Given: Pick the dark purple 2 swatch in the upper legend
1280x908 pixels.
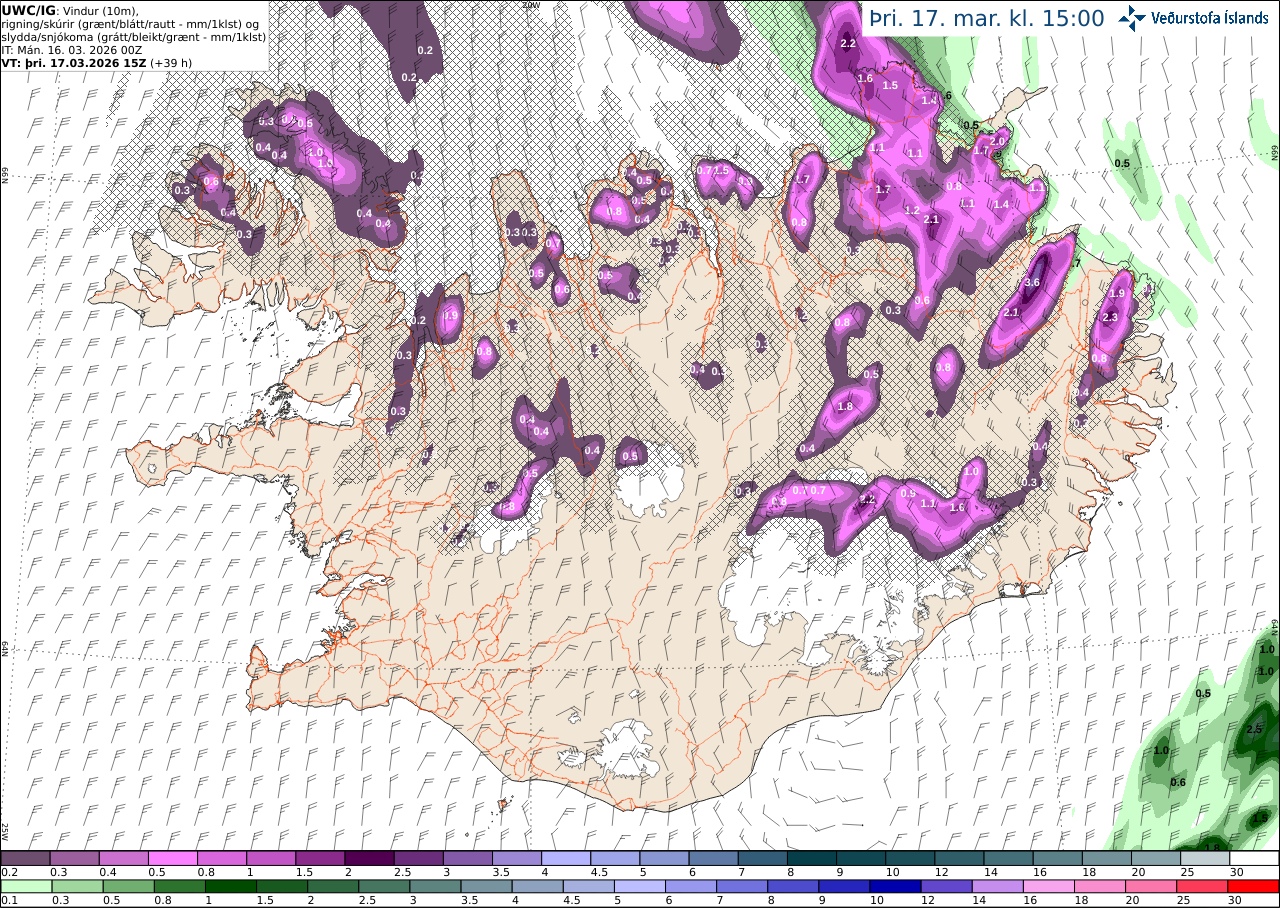Looking at the screenshot, I should coord(369,858).
